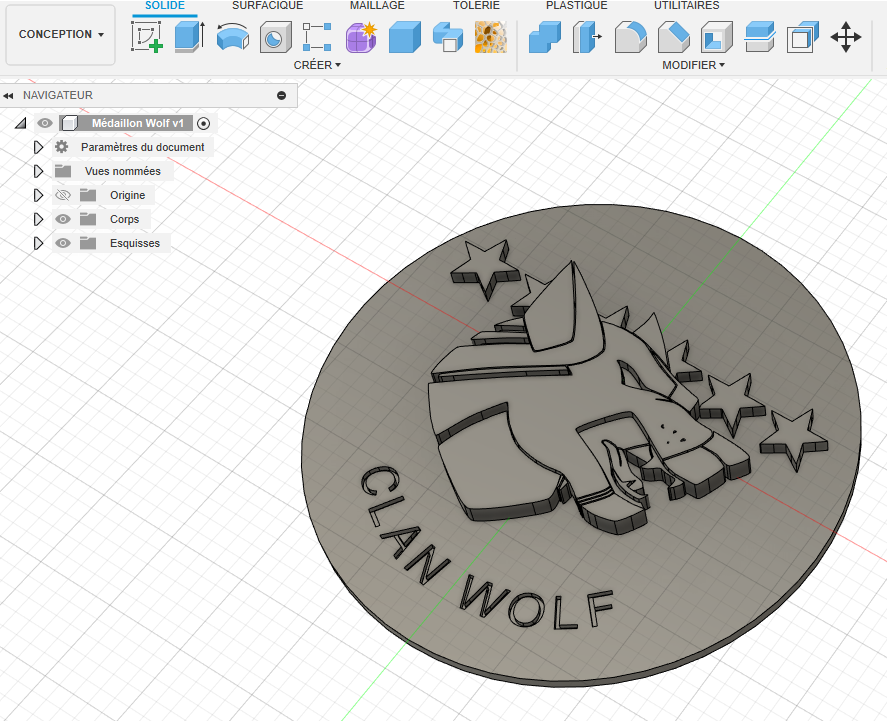Select the Vues nommées label
Screen dimensions: 887x721
(x=123, y=171)
